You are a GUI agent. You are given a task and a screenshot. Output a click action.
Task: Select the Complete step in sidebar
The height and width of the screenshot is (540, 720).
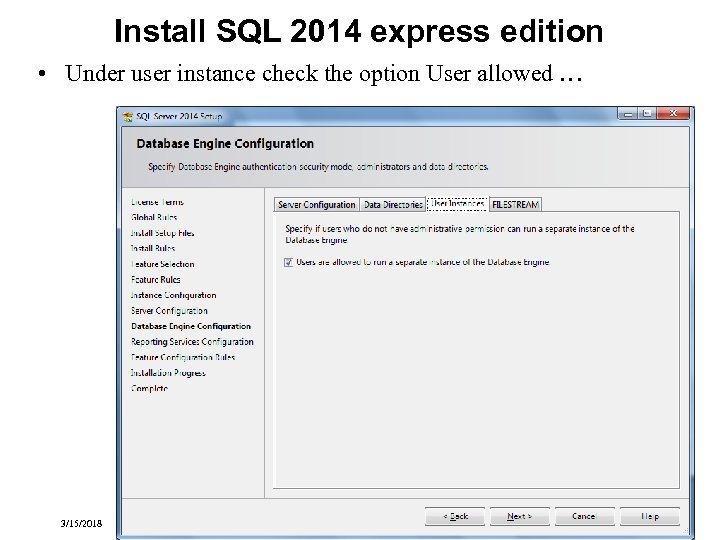coord(149,388)
